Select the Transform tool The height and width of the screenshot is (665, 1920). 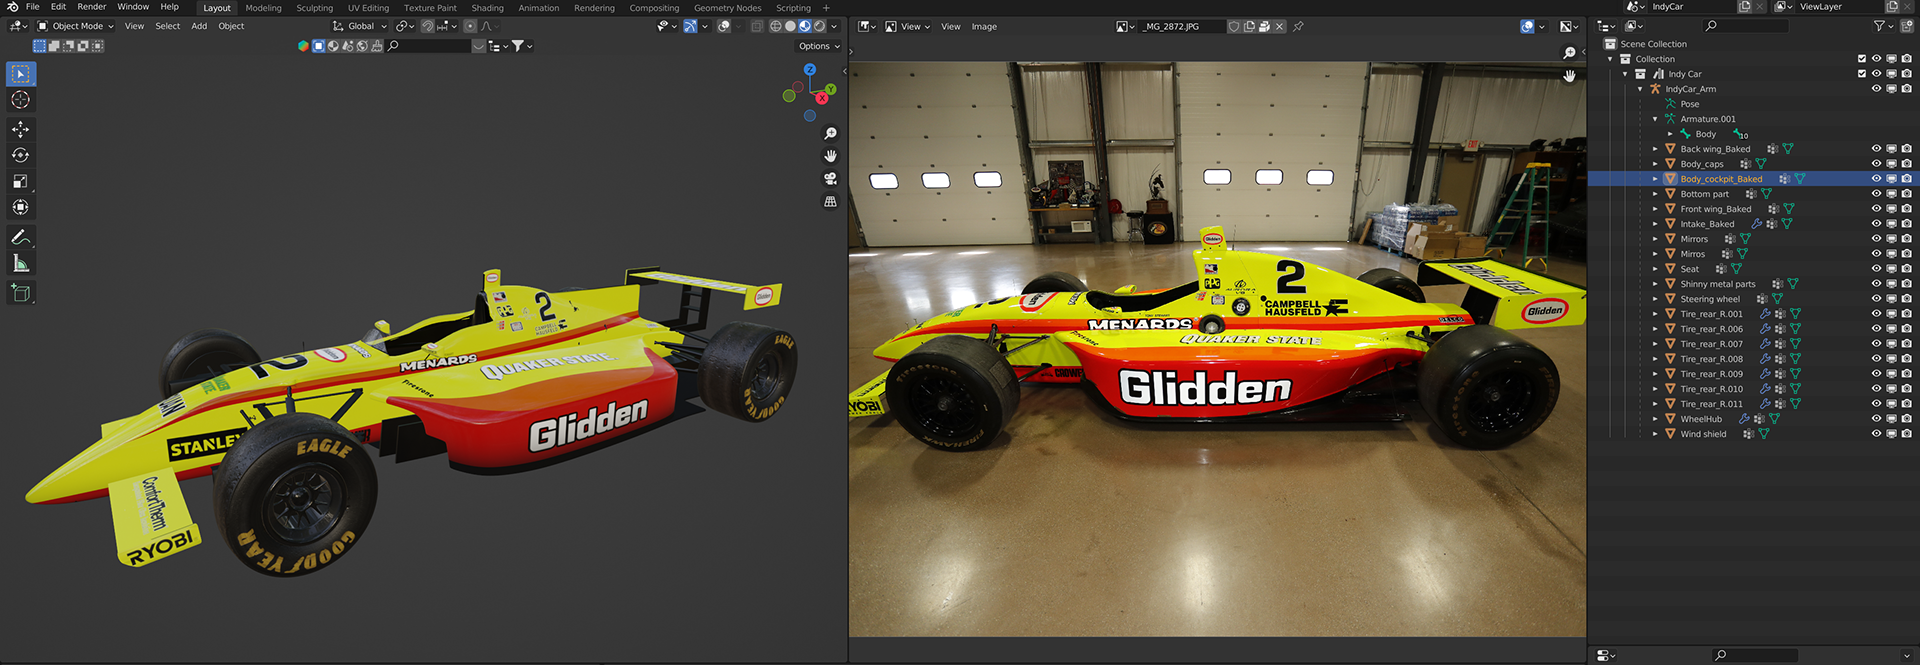21,207
